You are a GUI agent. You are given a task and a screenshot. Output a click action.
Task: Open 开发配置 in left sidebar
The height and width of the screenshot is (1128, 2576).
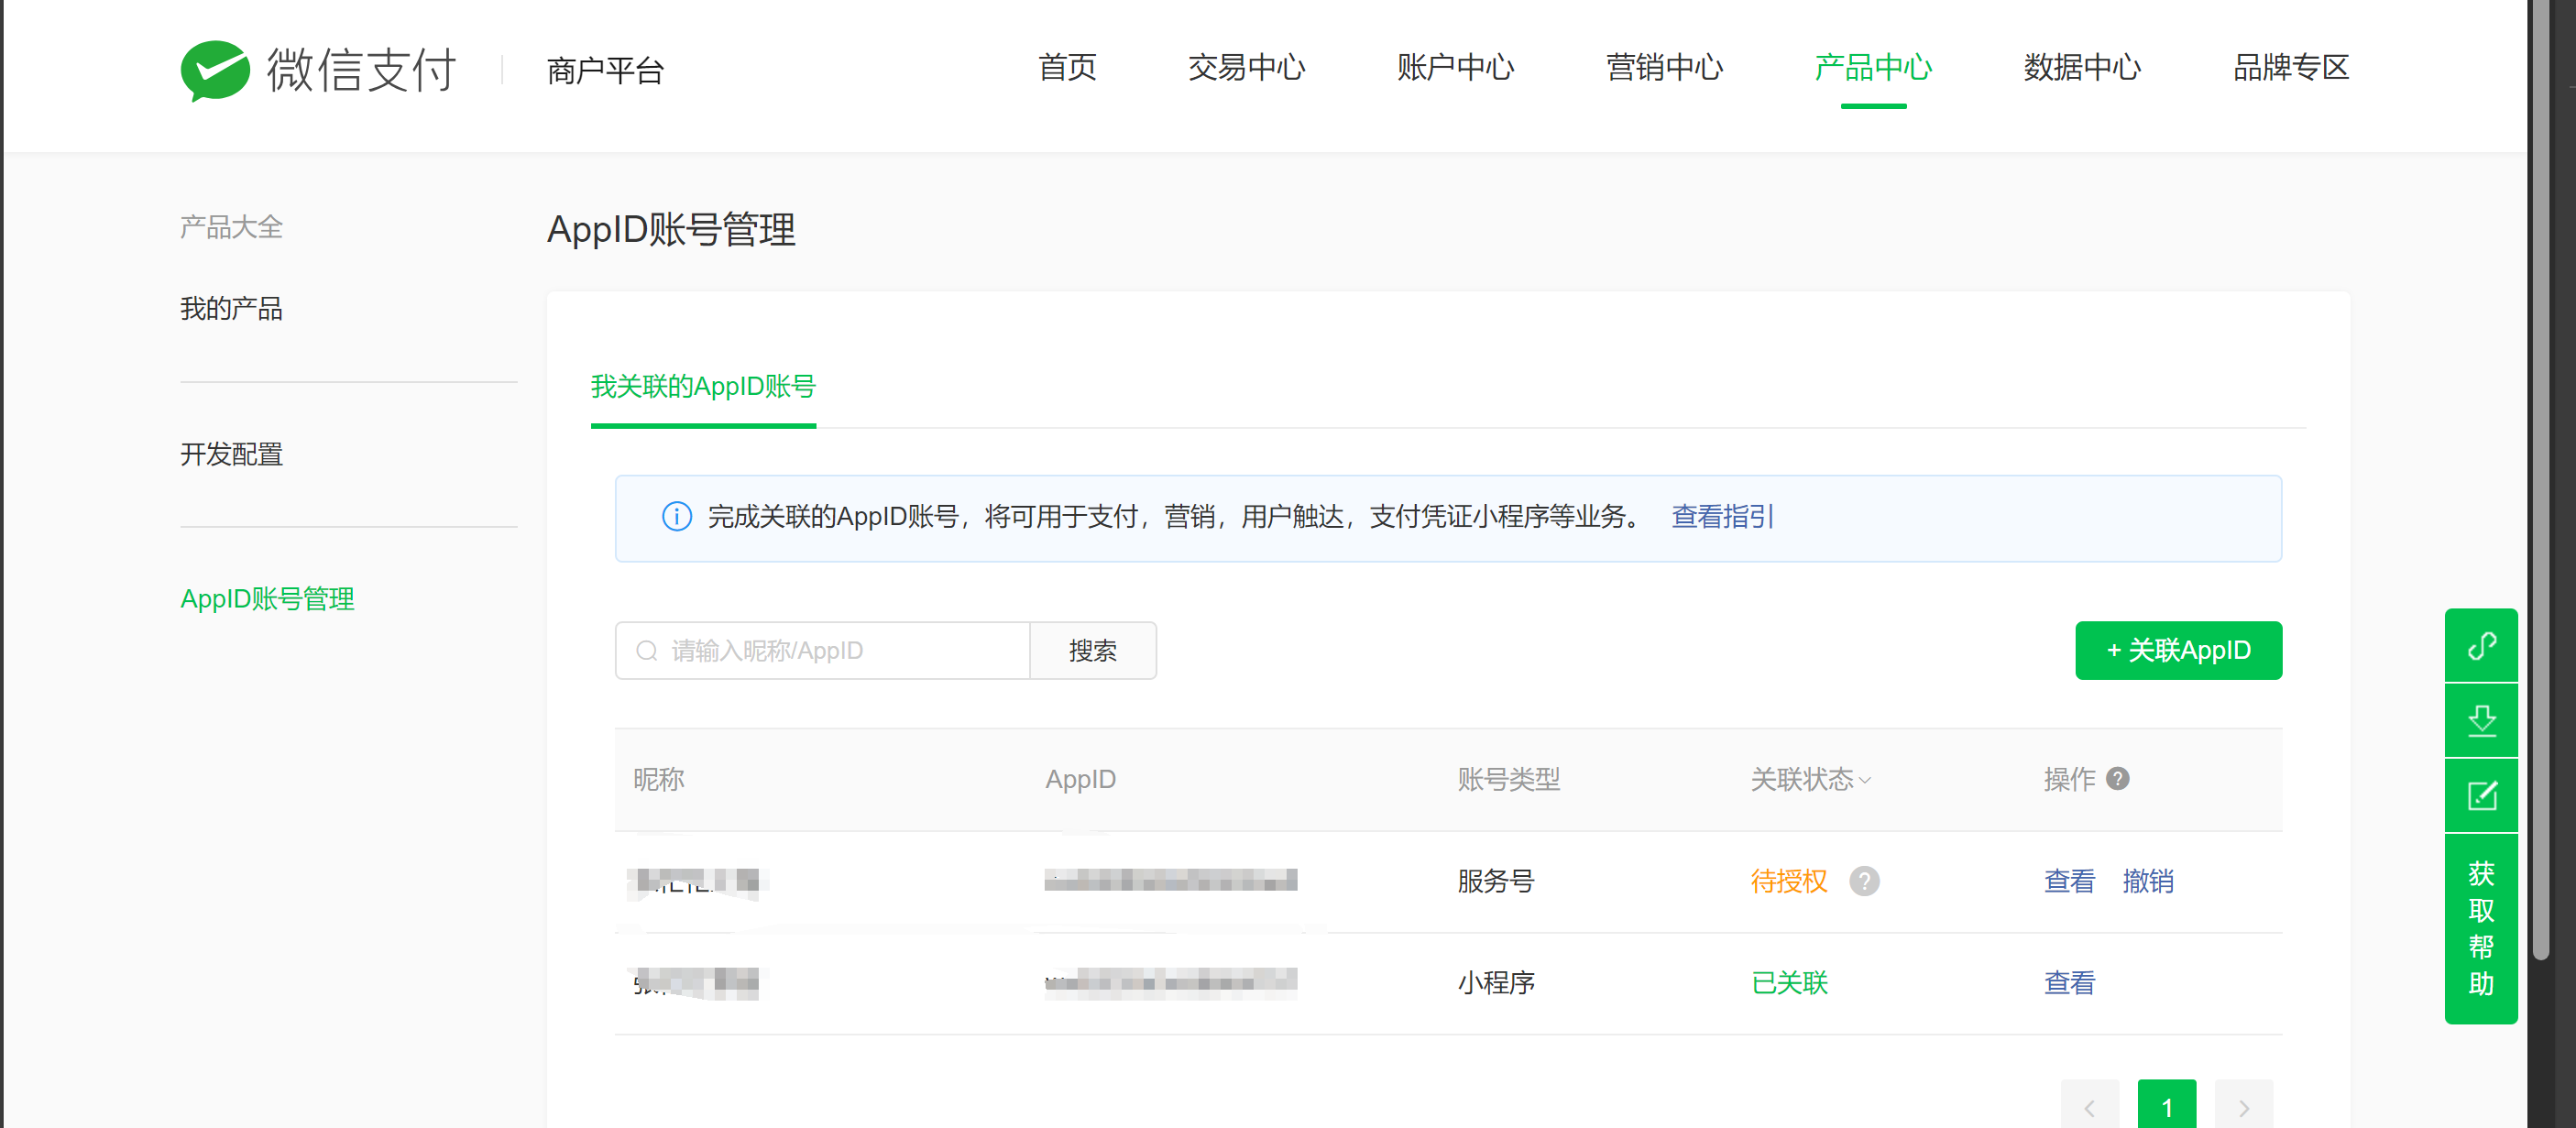tap(231, 454)
